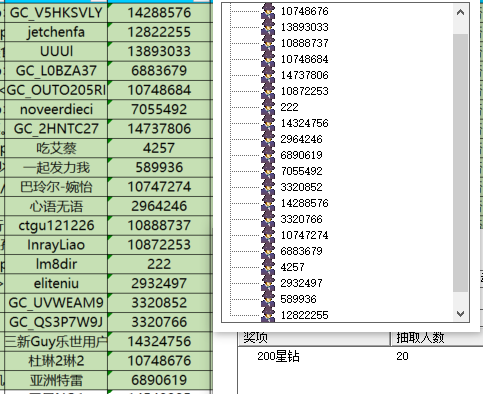Click the avatar icon beside 14737806
The image size is (483, 394).
point(268,75)
